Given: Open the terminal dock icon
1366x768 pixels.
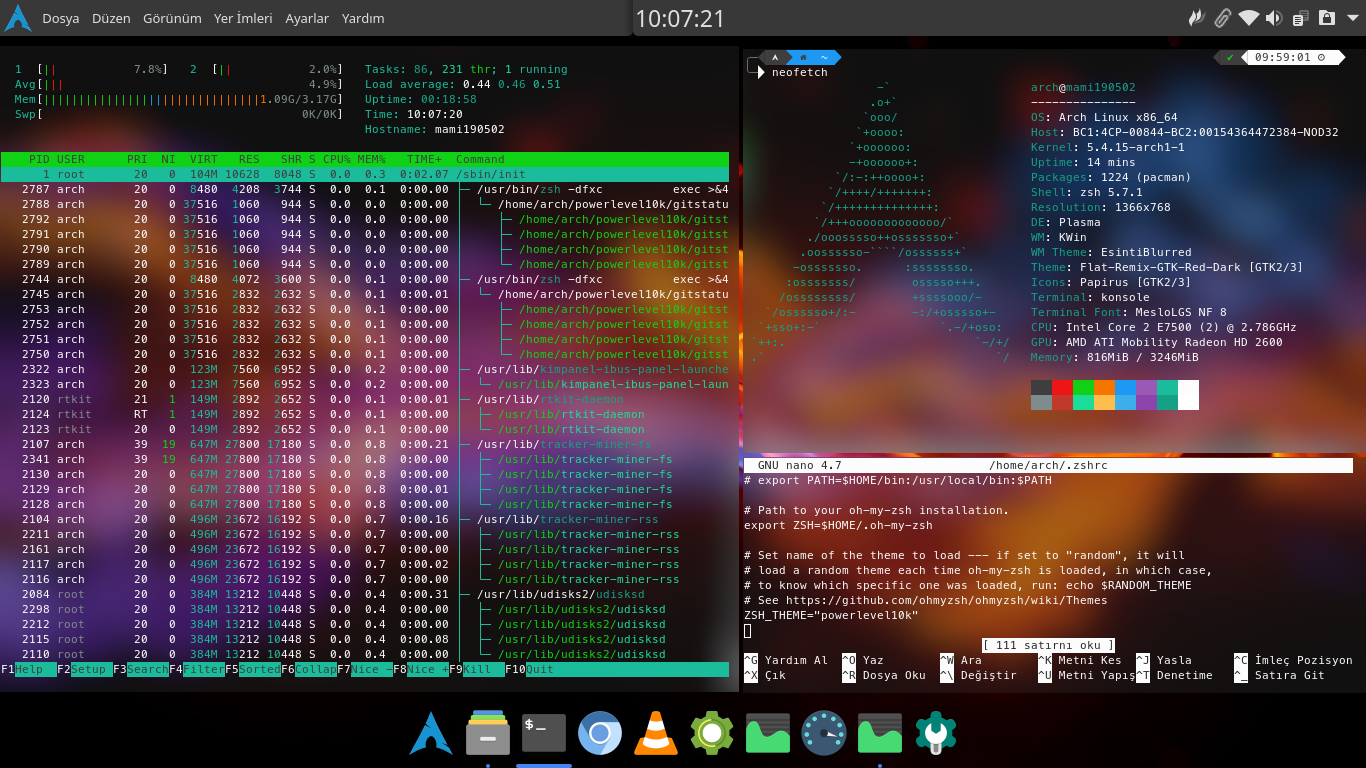Looking at the screenshot, I should [x=544, y=733].
